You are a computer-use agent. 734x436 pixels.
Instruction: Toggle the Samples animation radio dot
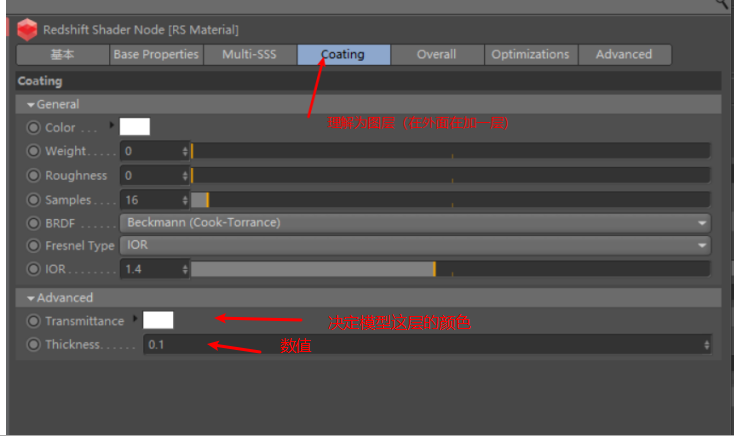point(33,200)
